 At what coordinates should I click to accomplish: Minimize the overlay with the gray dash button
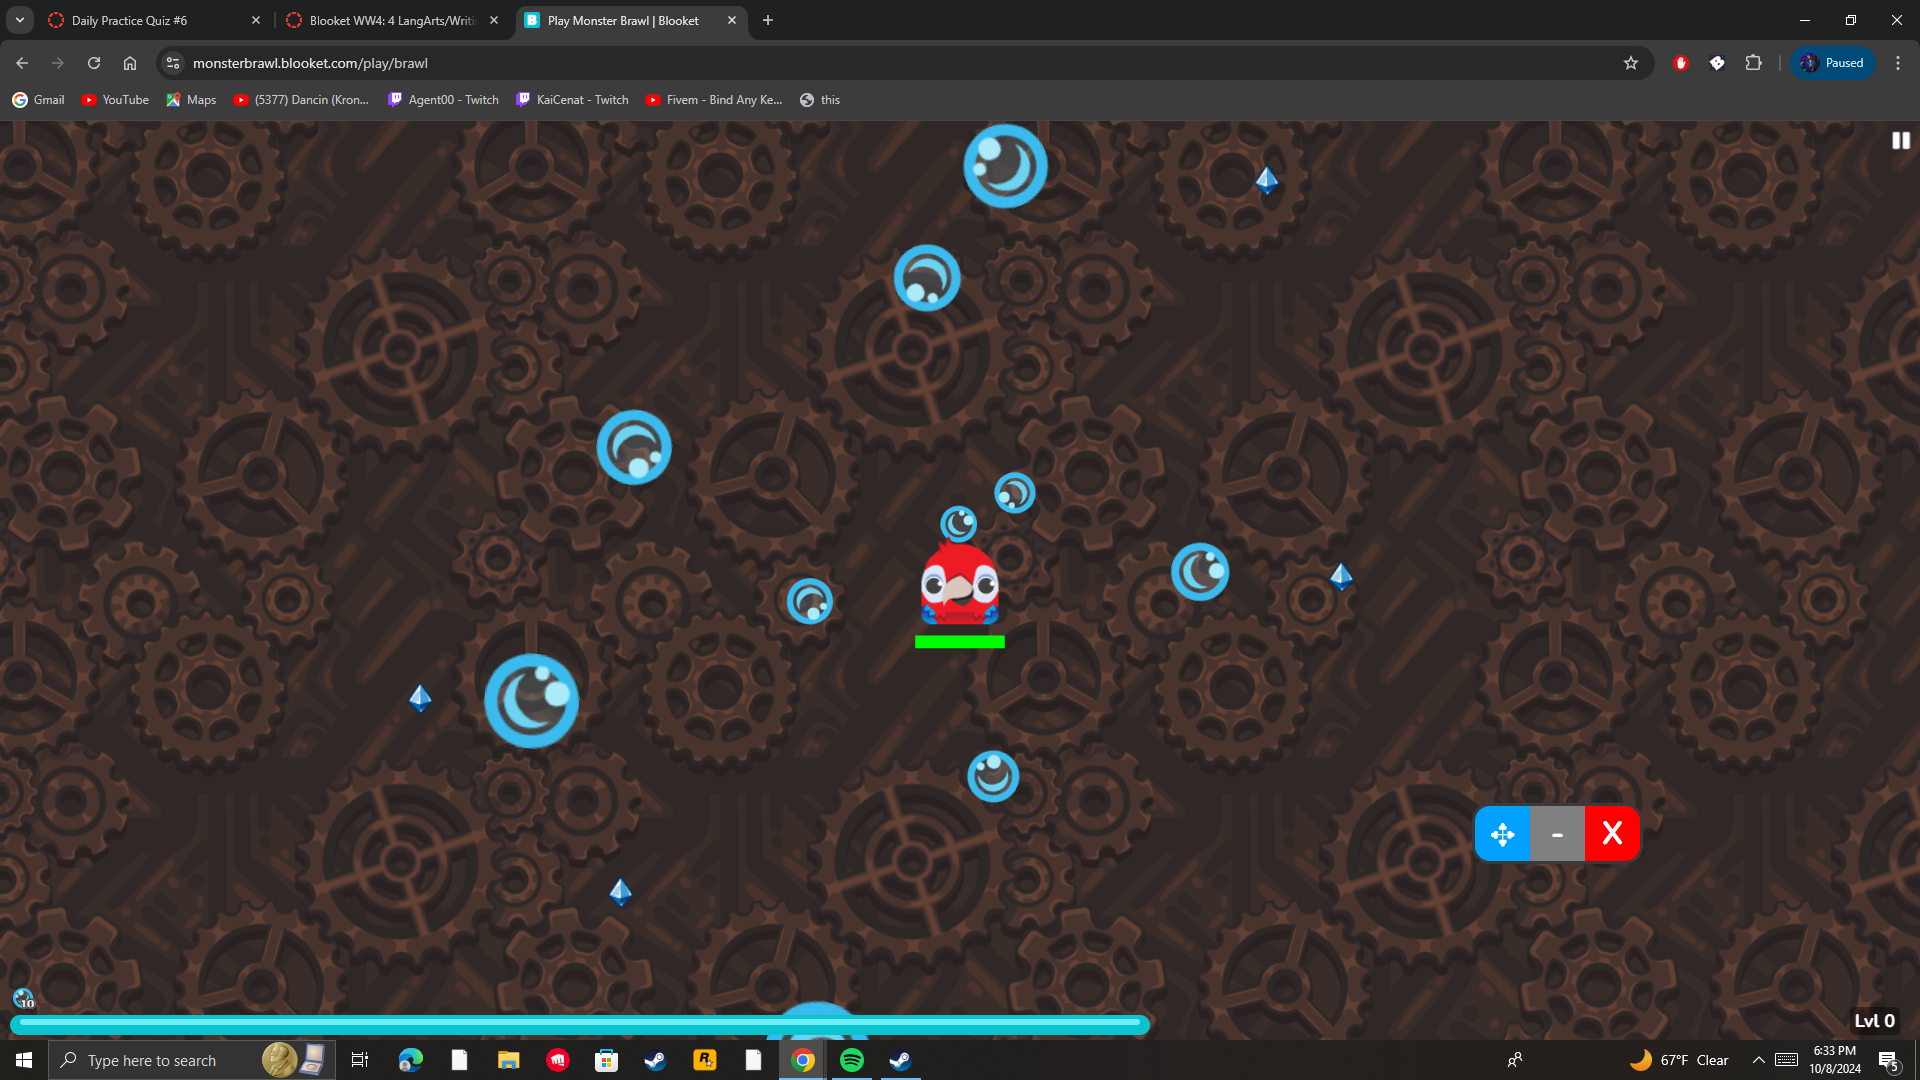[1557, 834]
